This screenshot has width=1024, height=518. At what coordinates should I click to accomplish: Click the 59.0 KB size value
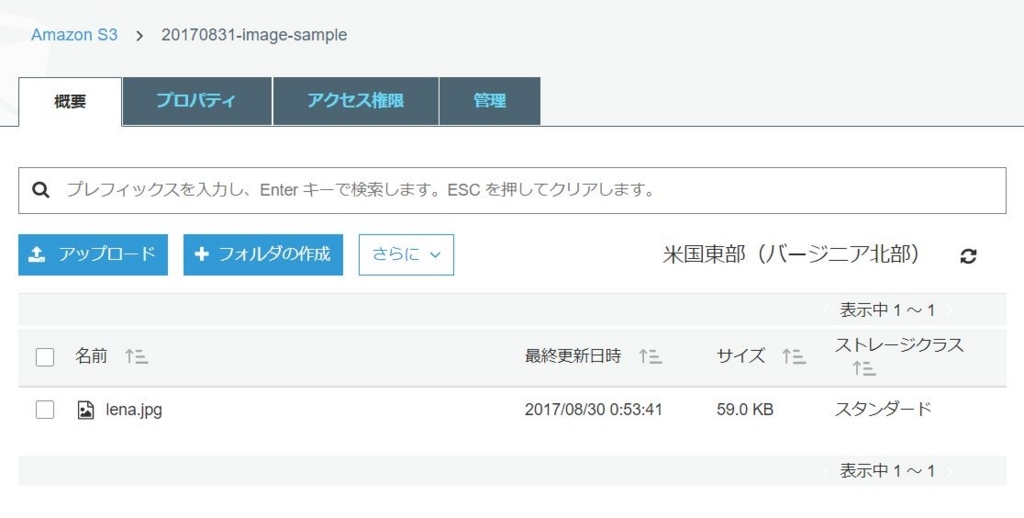pos(745,410)
